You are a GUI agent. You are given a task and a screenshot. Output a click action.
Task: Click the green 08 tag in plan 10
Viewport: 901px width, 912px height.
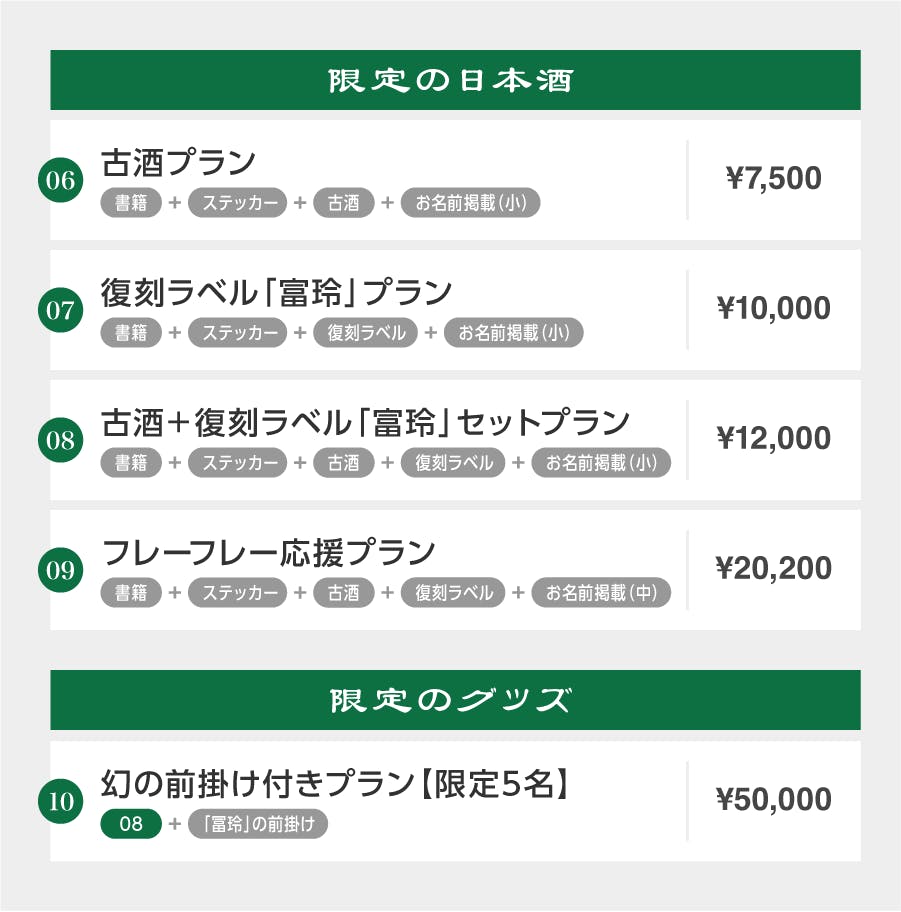[x=131, y=825]
